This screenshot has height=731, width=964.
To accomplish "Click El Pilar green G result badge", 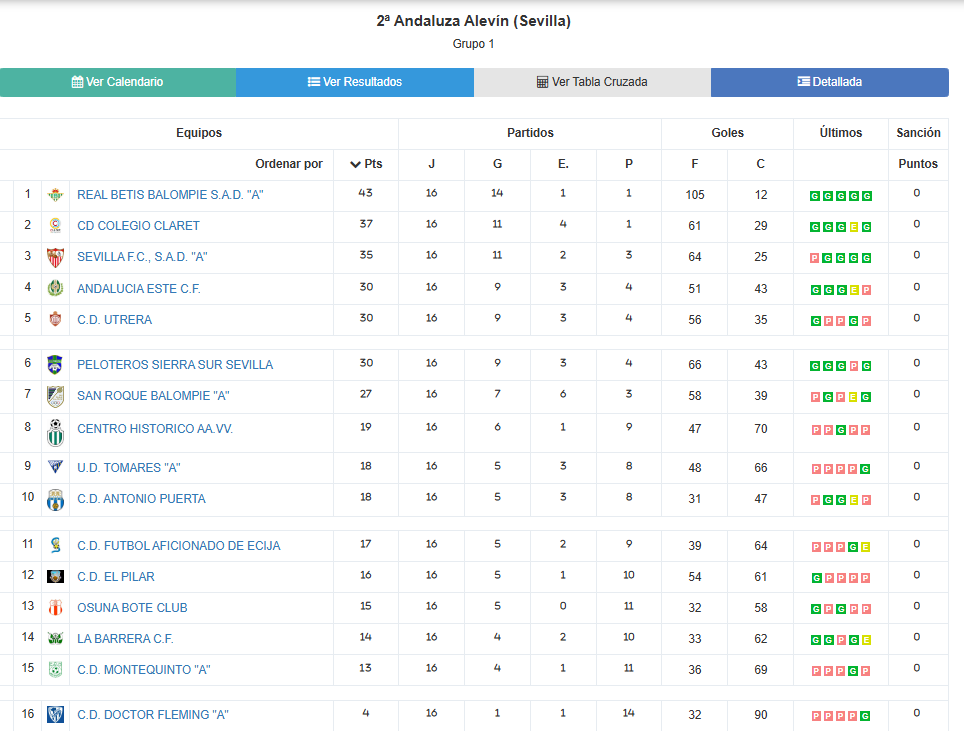I will pyautogui.click(x=816, y=579).
